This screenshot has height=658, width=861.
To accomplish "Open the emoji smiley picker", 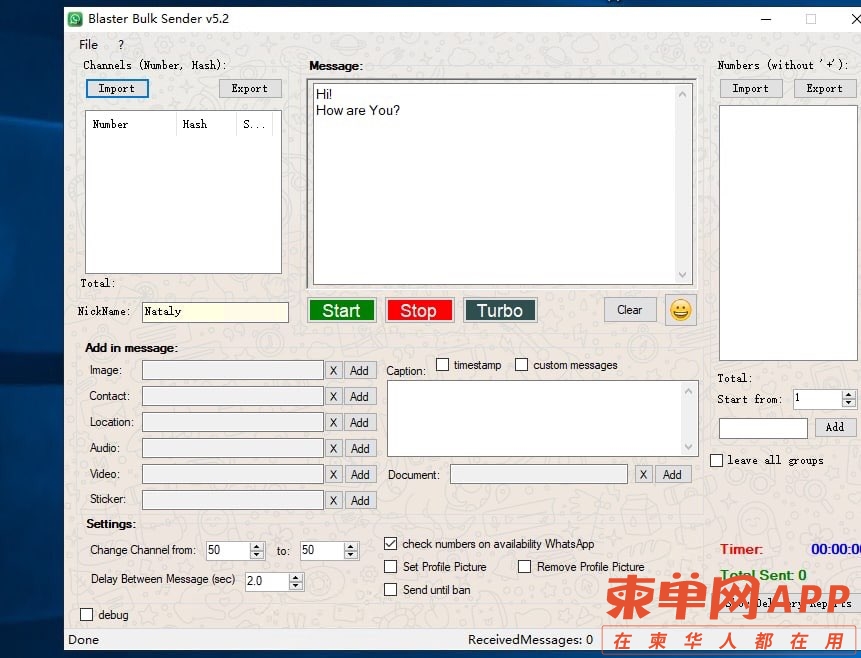I will point(680,310).
